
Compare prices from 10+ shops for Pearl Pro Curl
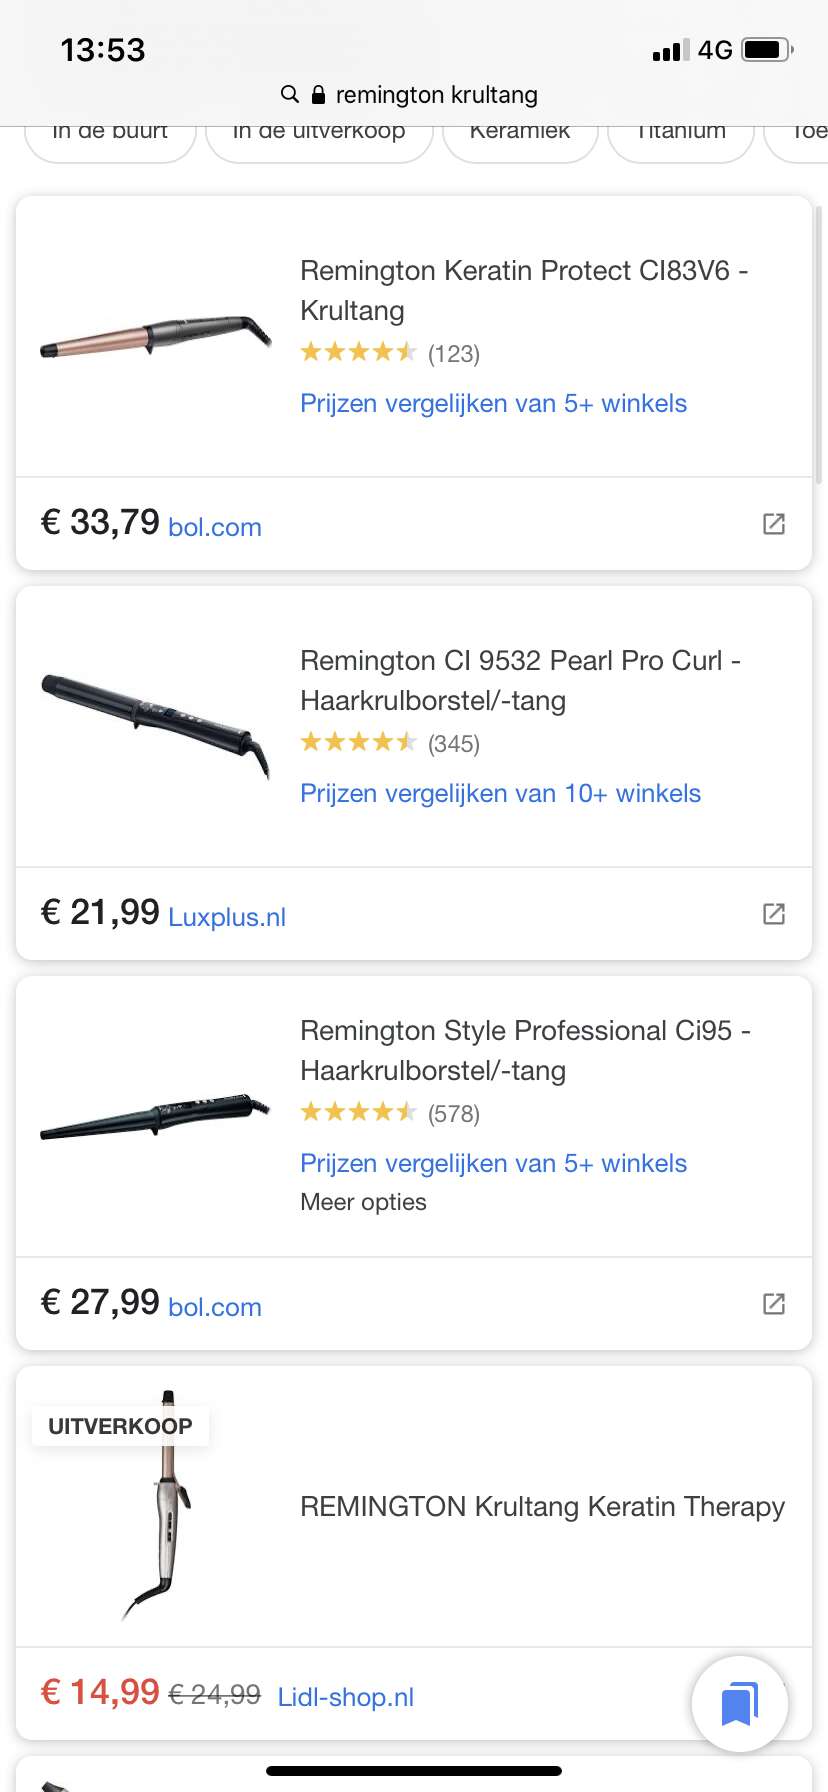pyautogui.click(x=500, y=794)
